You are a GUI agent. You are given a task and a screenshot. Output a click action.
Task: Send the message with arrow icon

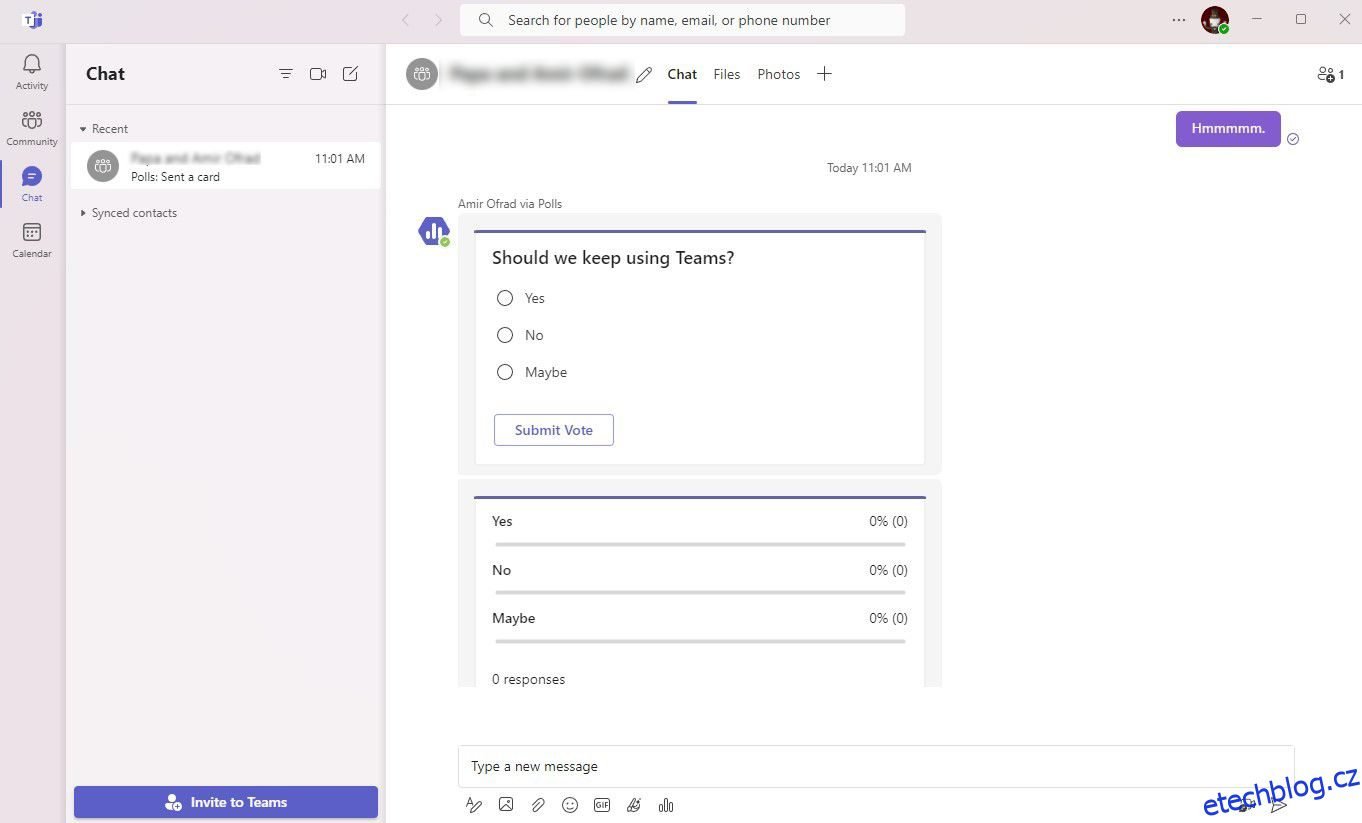pyautogui.click(x=1278, y=805)
